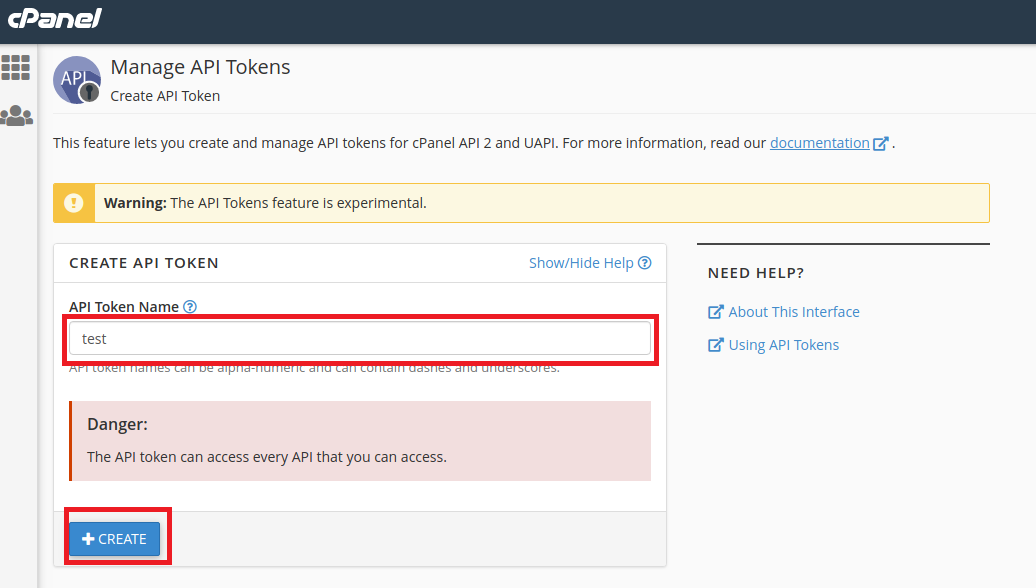Click the CREATE API TOKEN panel heading

(144, 263)
